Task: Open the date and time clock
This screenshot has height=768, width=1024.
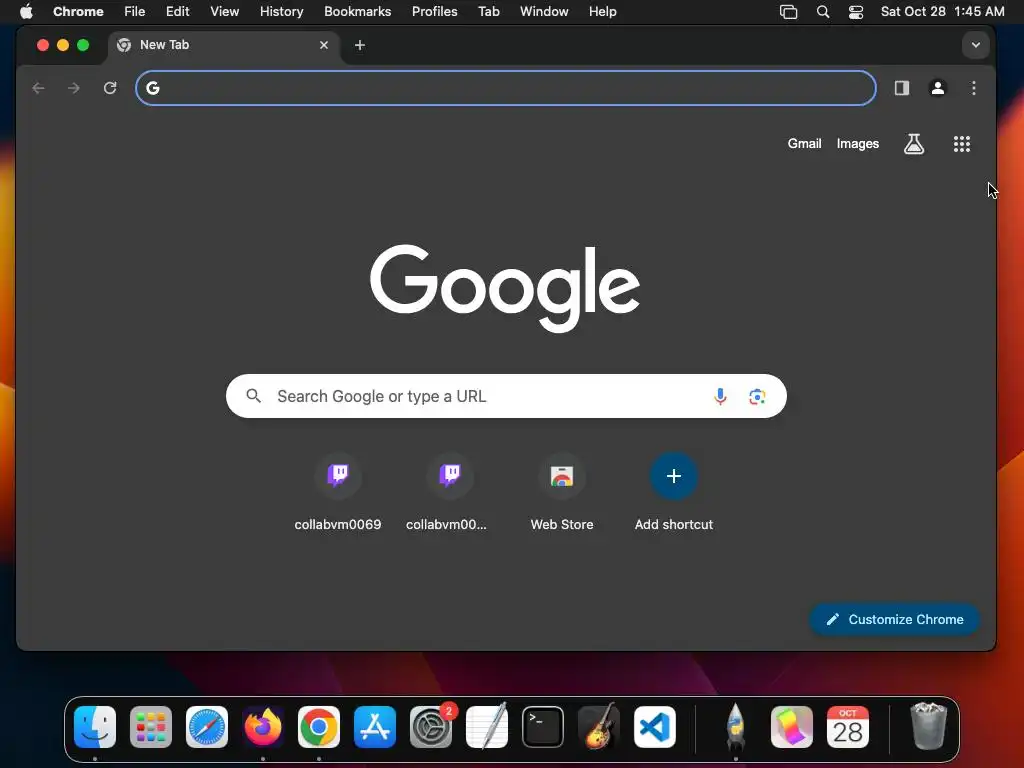Action: click(x=942, y=12)
